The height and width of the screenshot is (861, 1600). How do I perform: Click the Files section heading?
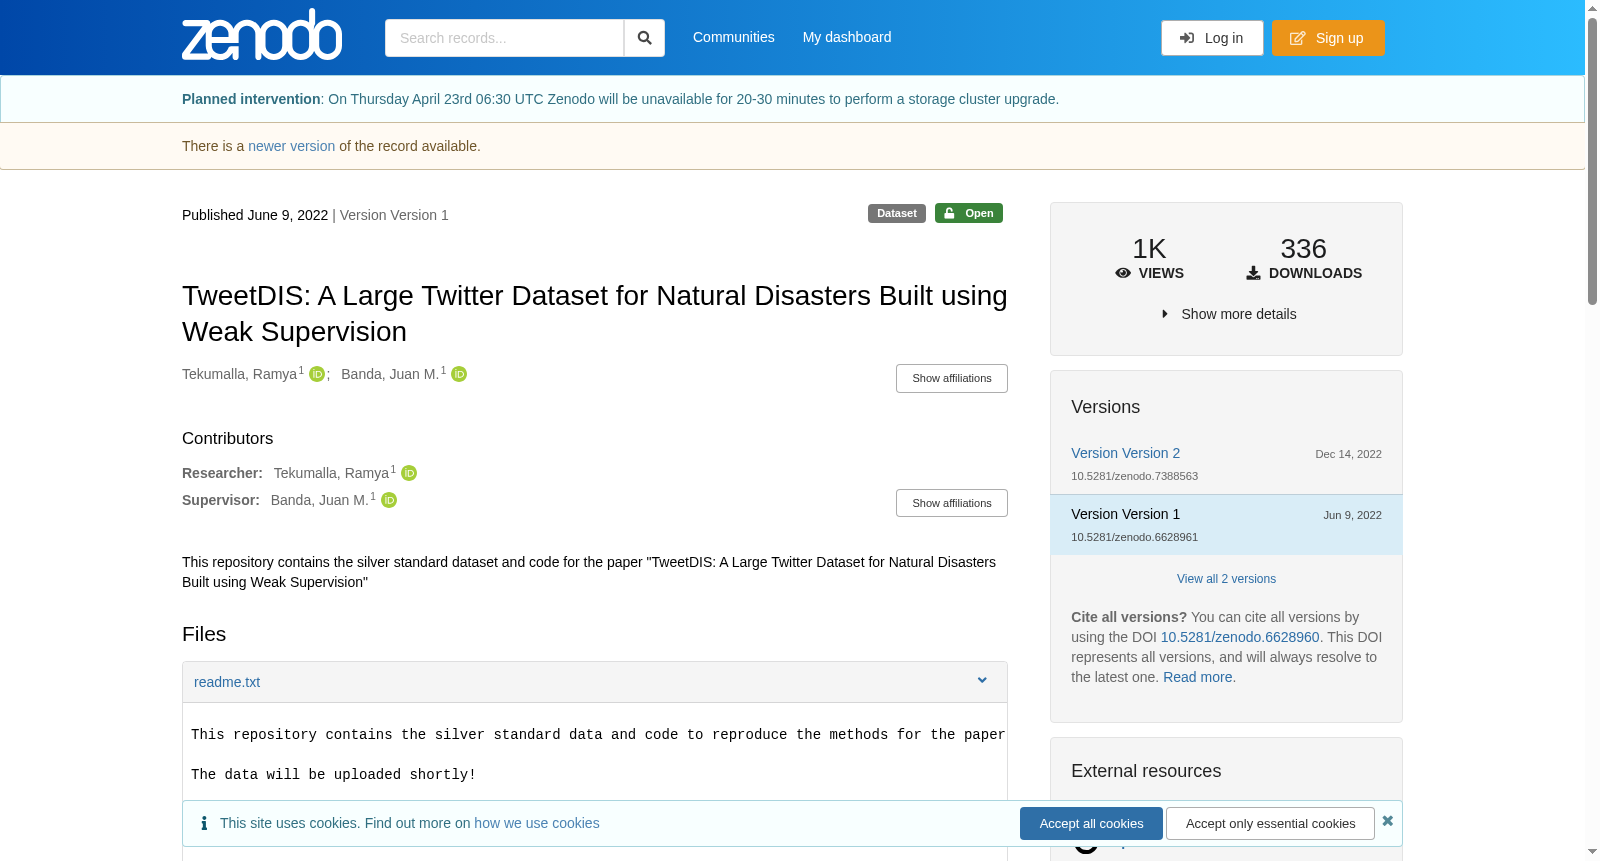pos(204,634)
